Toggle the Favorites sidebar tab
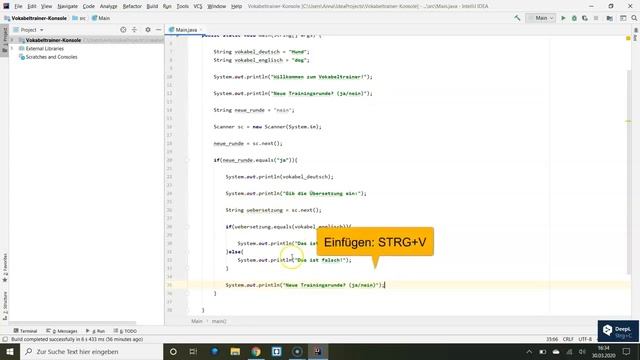The image size is (640, 360). (x=5, y=267)
